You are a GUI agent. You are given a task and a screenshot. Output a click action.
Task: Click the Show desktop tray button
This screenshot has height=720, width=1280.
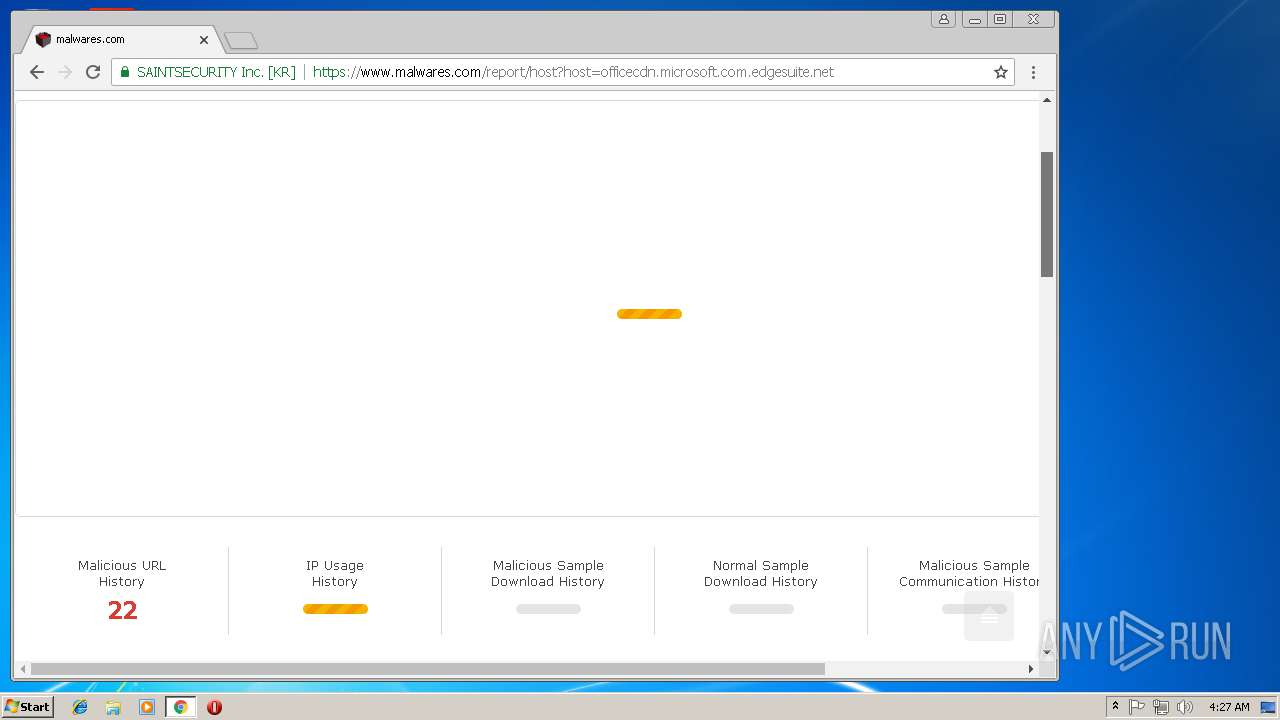pos(1268,707)
